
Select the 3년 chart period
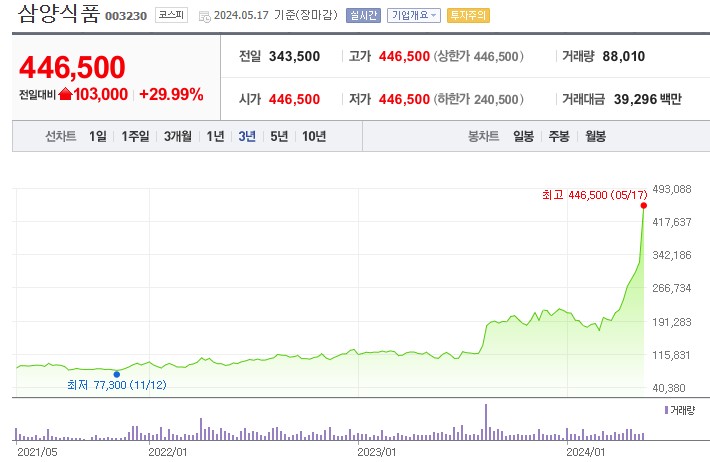pos(247,136)
